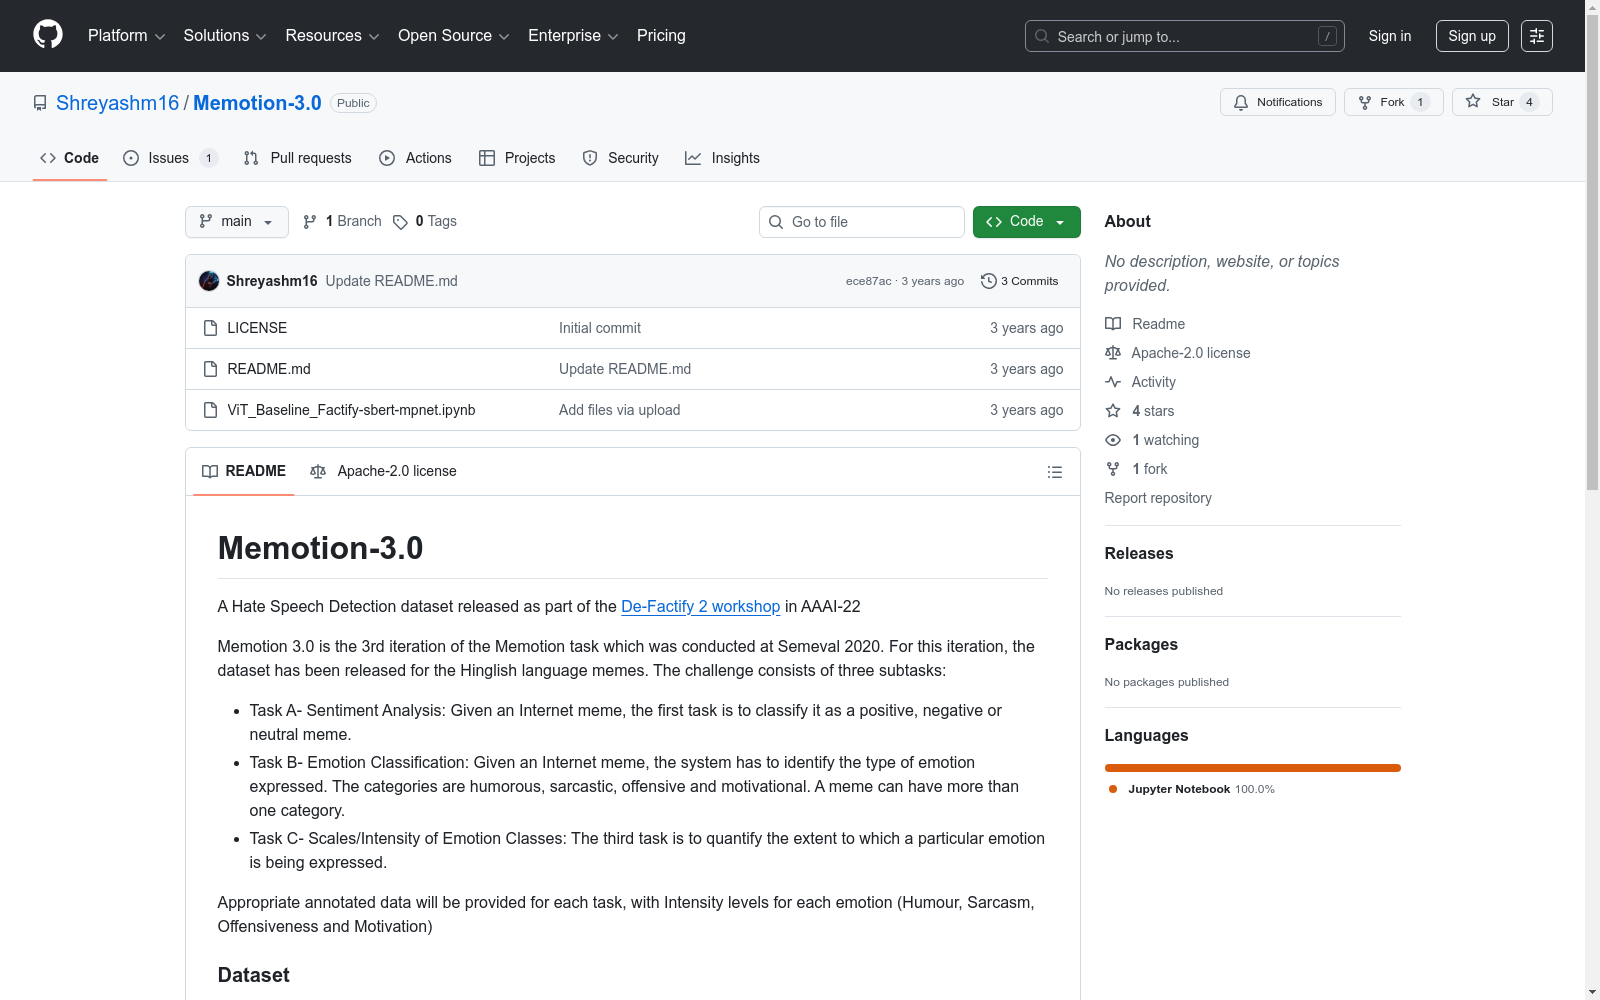Expand the Enterprise menu
The height and width of the screenshot is (1000, 1600).
[x=573, y=36]
